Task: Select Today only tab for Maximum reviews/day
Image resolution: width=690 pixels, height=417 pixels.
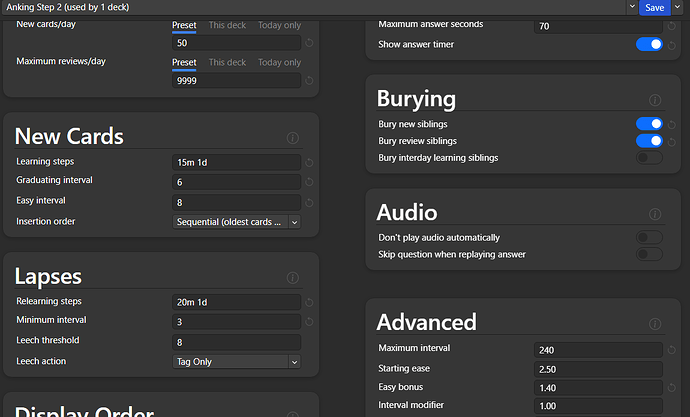Action: click(279, 62)
